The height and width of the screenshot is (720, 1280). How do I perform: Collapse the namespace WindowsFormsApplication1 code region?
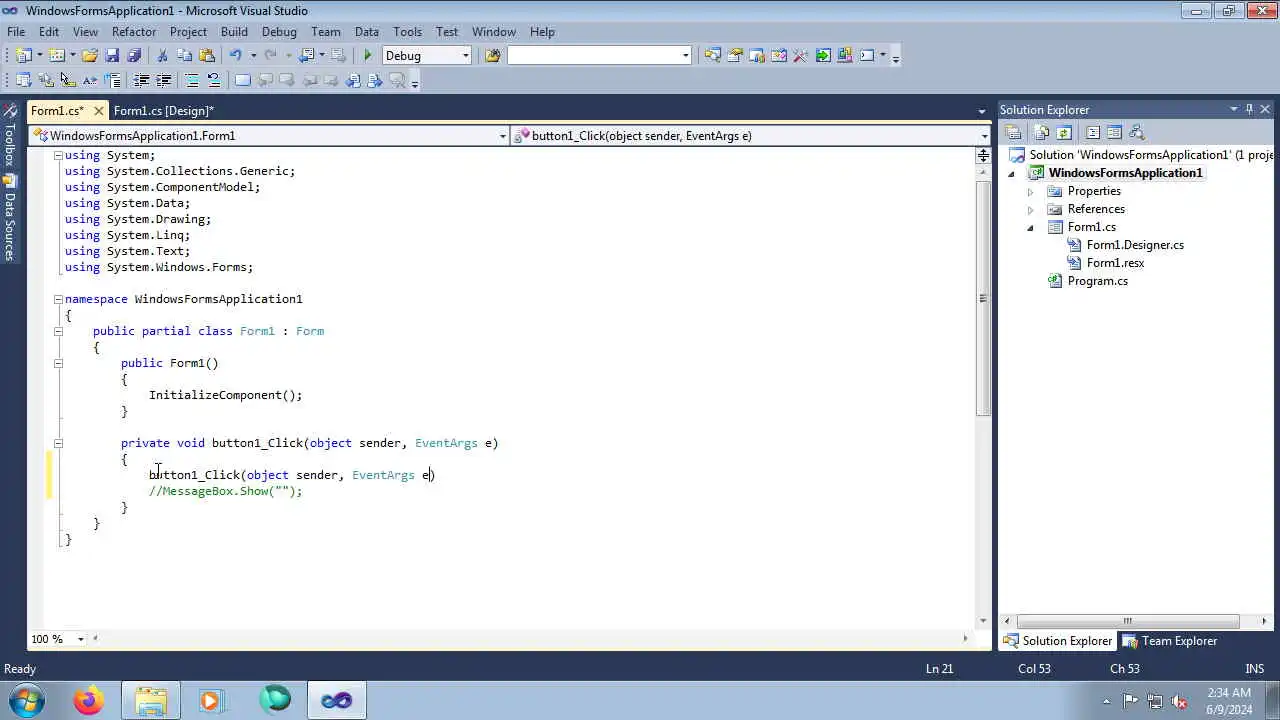pyautogui.click(x=58, y=299)
